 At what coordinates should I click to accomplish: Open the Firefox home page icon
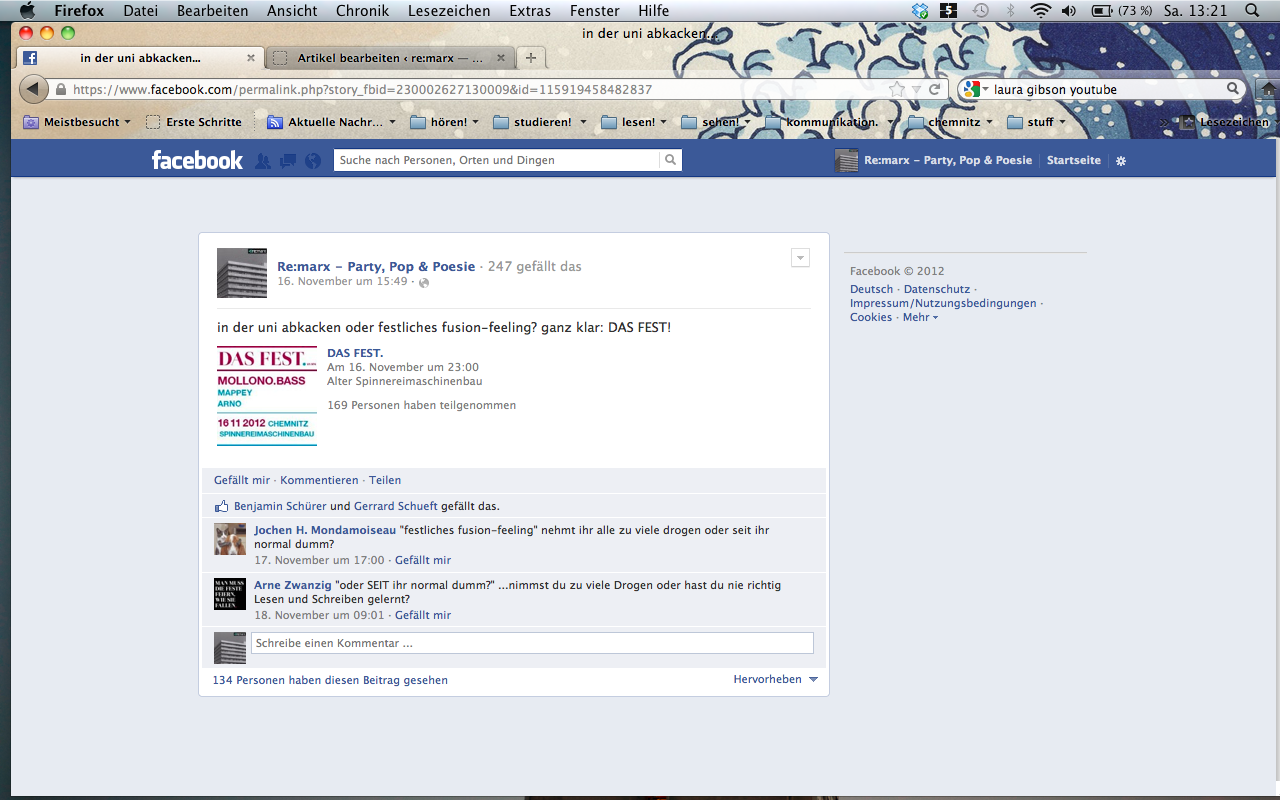point(1269,90)
